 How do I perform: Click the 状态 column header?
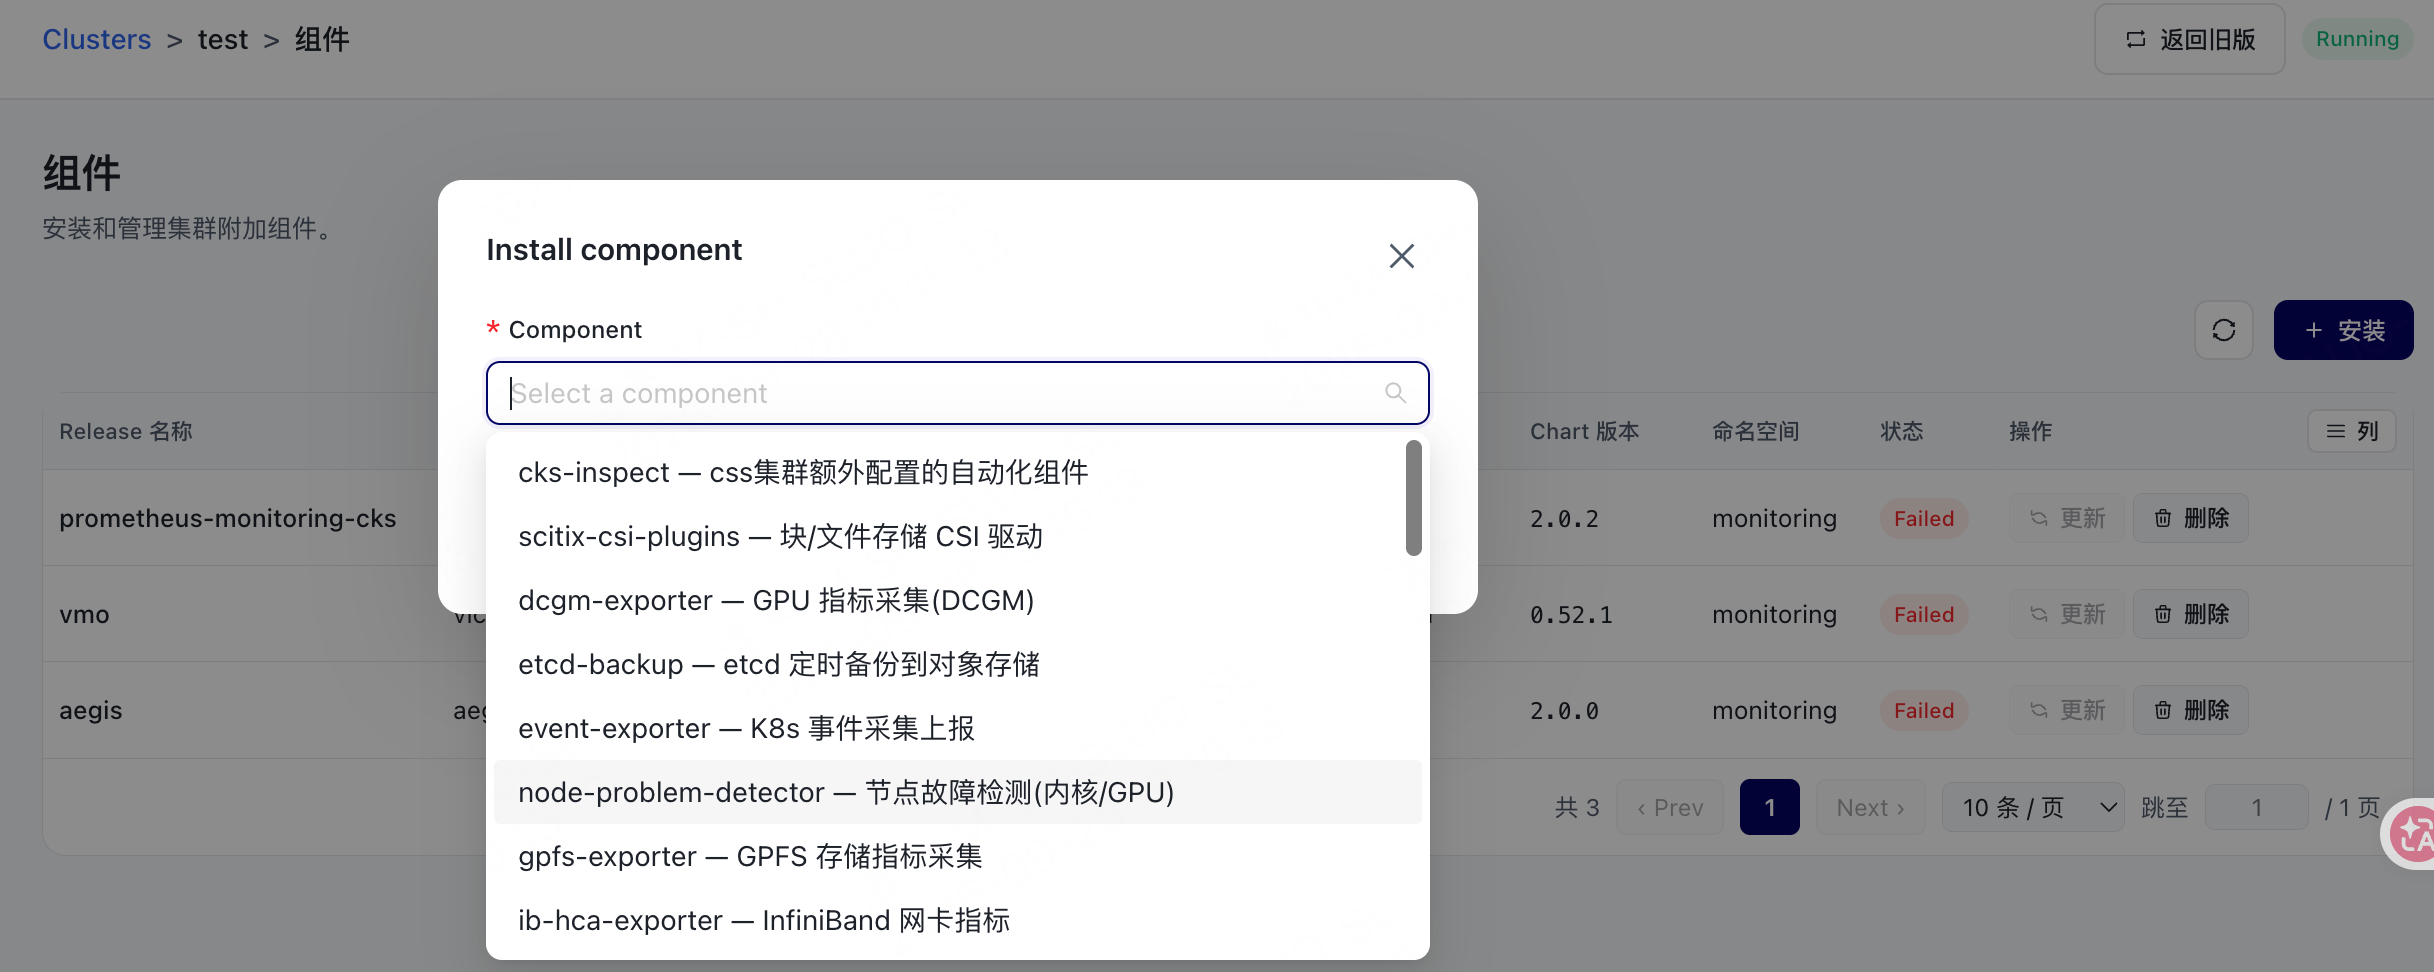click(1901, 431)
